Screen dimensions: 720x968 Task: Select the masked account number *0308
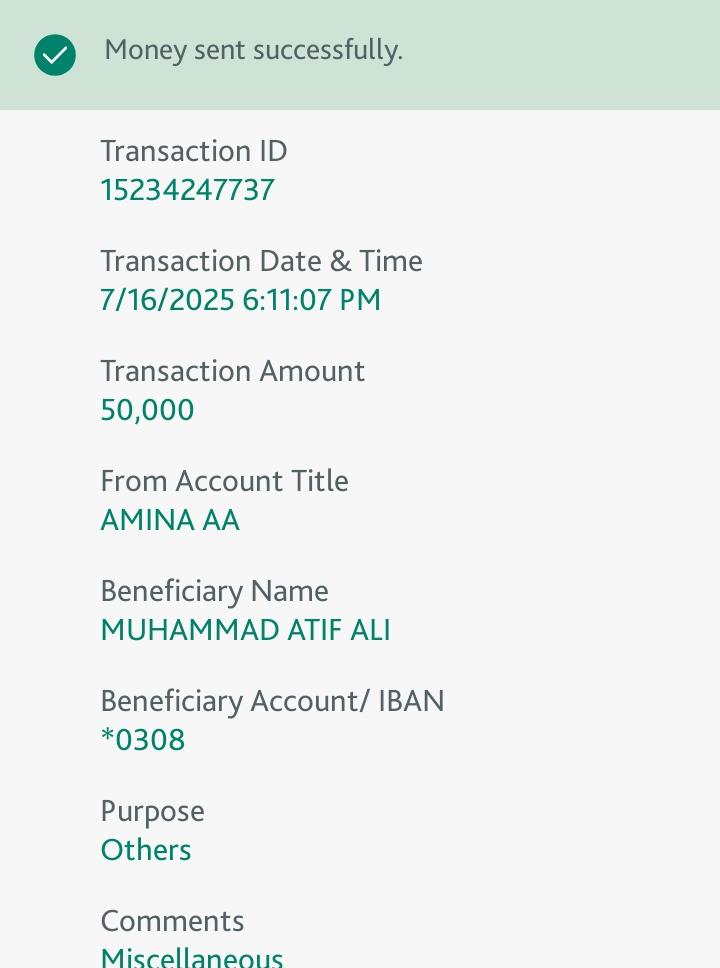point(143,740)
